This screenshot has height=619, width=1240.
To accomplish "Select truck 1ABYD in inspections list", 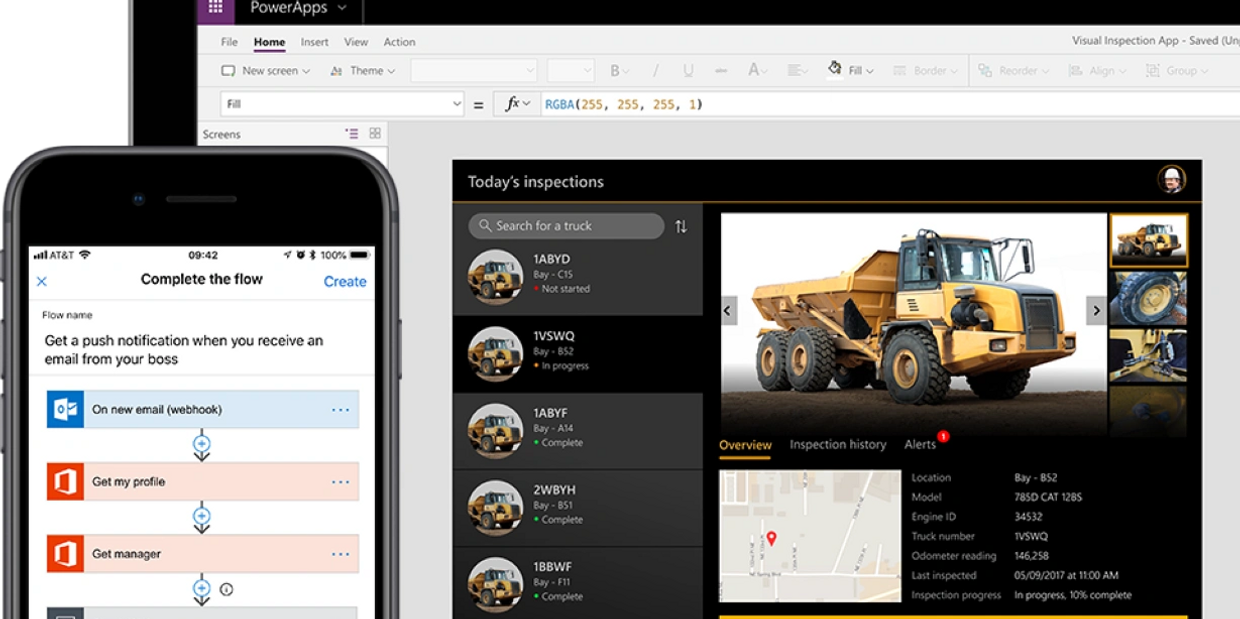I will click(578, 277).
